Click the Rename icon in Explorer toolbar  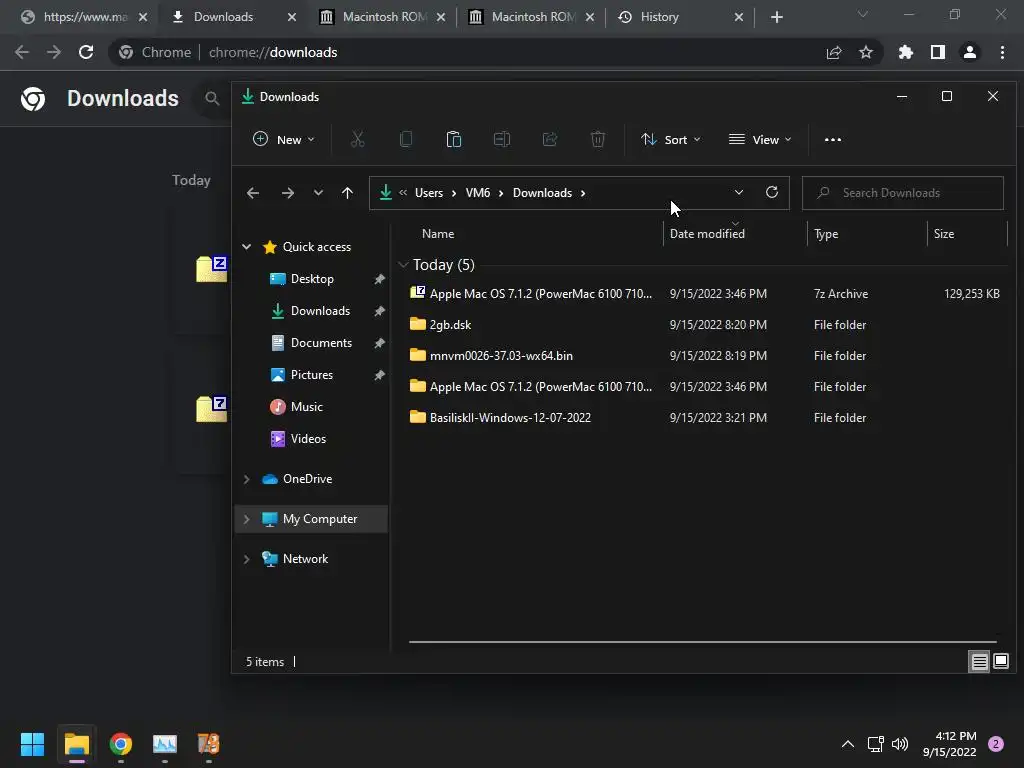[x=502, y=139]
